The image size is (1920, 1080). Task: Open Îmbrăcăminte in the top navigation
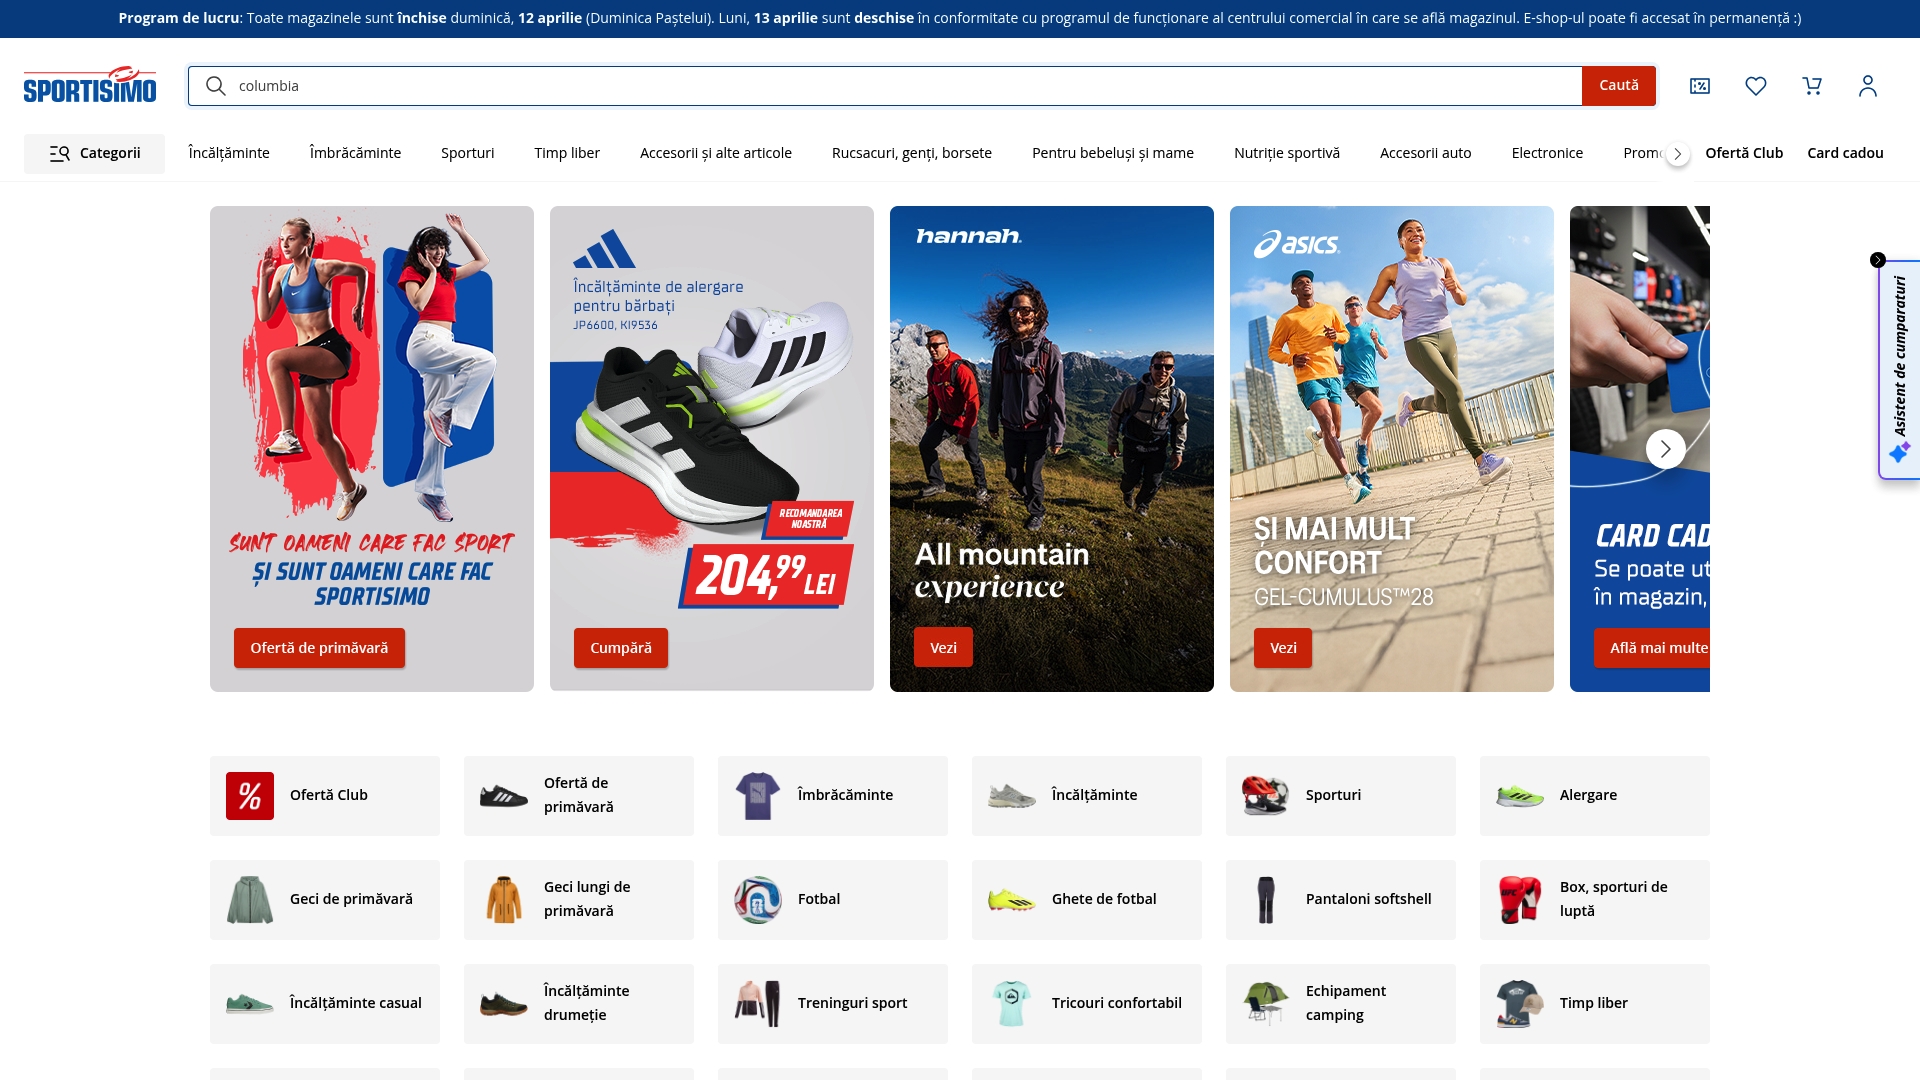[x=355, y=153]
